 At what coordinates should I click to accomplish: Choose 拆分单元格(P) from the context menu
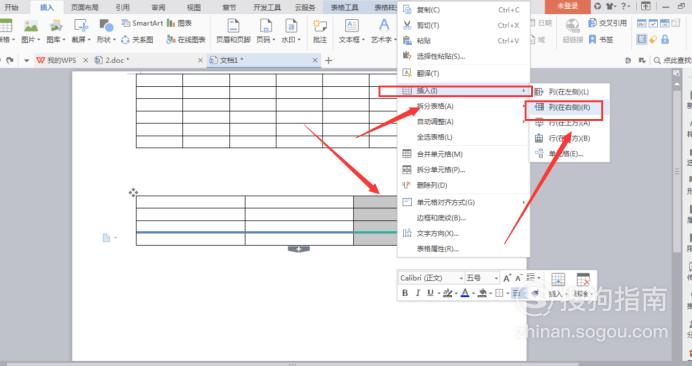463,170
